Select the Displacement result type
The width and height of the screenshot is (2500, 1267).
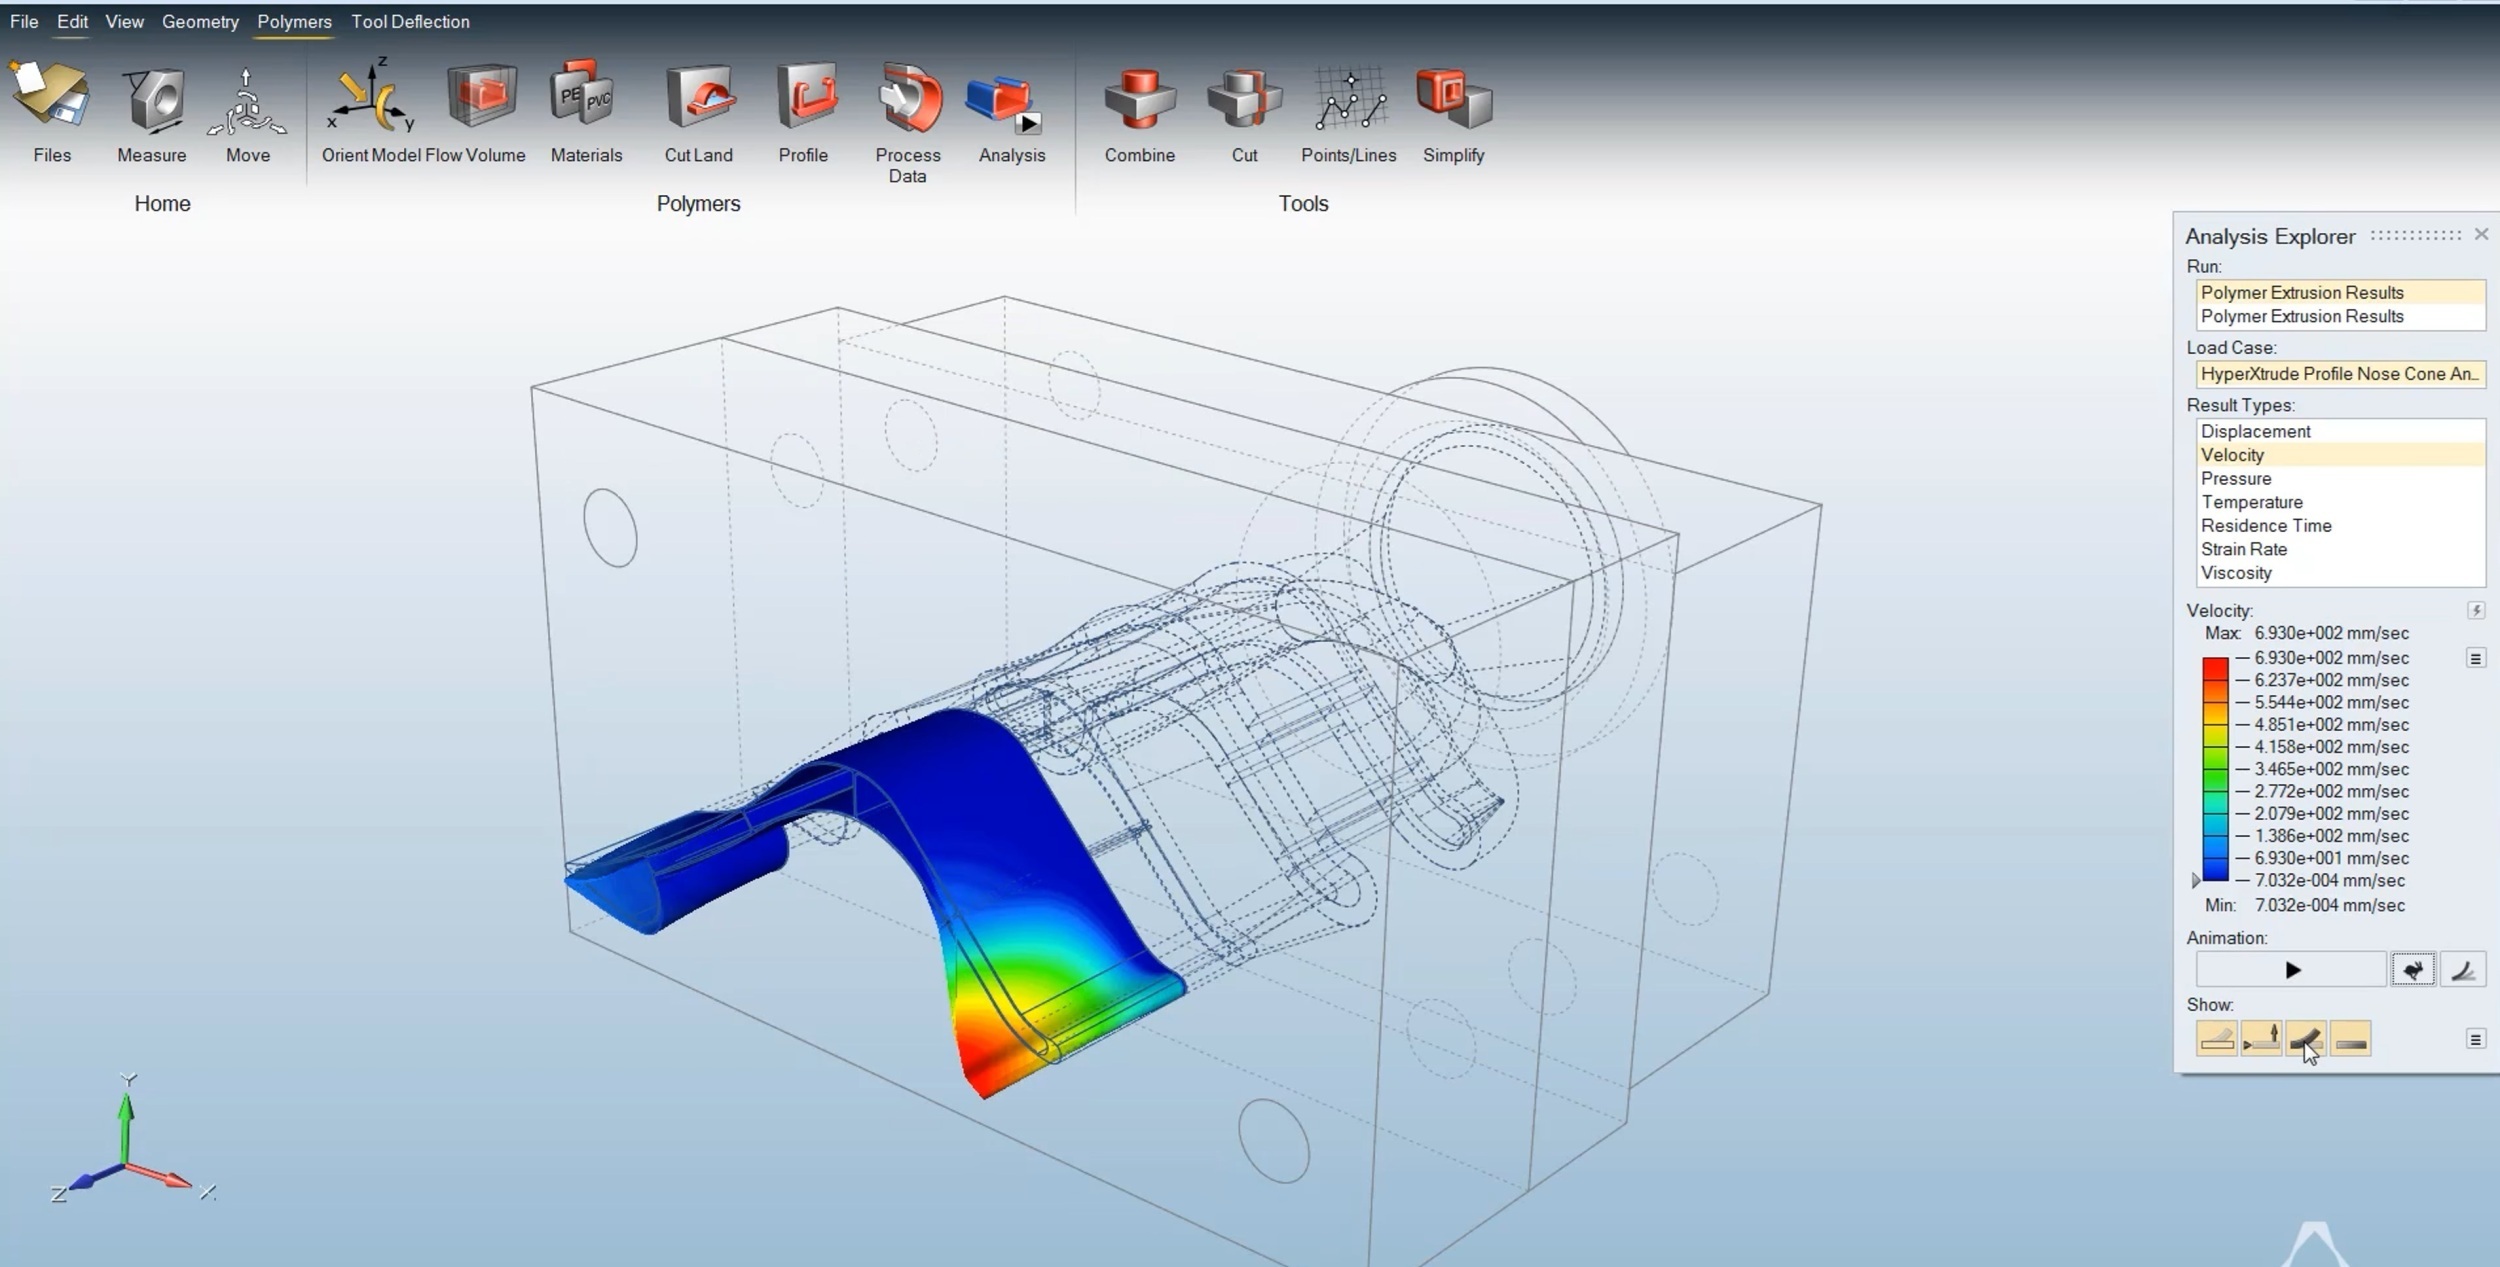pos(2340,431)
